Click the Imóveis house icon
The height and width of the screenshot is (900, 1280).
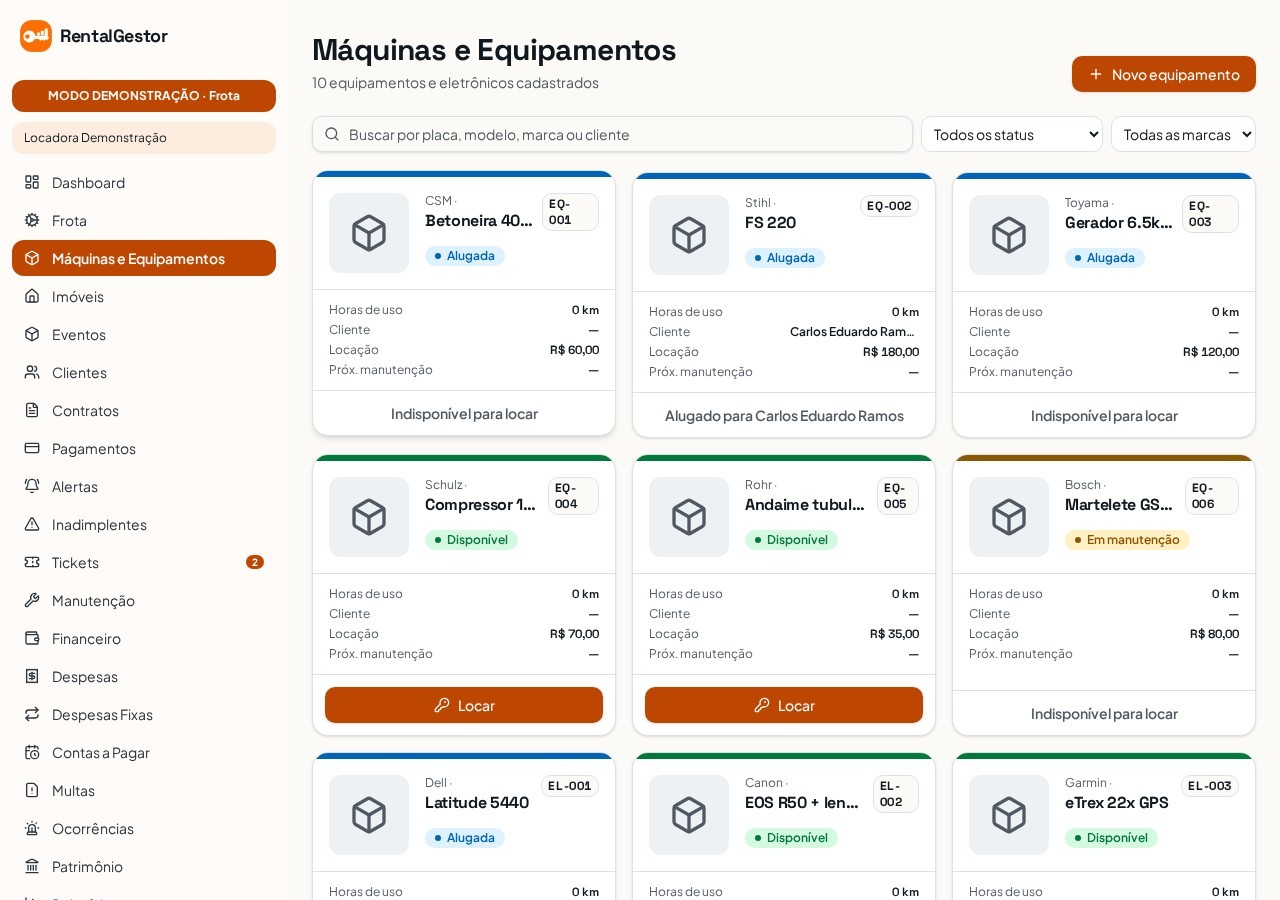32,296
